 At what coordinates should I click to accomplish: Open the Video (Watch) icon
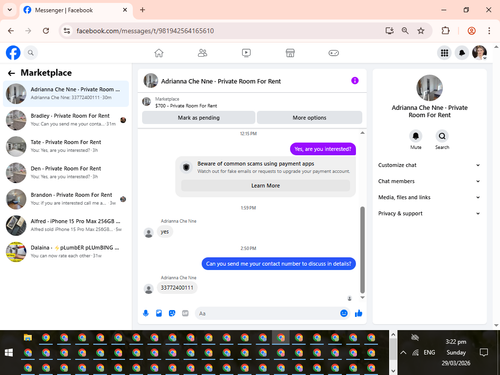point(246,53)
